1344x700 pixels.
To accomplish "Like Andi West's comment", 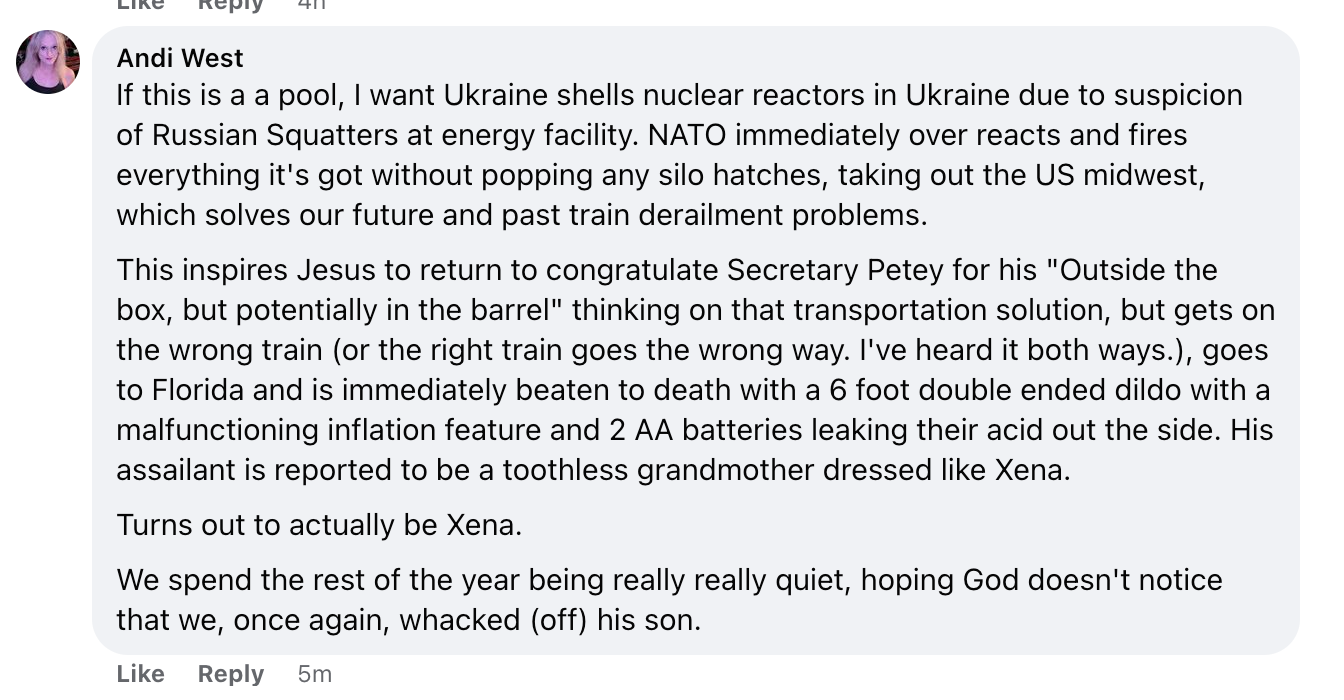I will (141, 674).
